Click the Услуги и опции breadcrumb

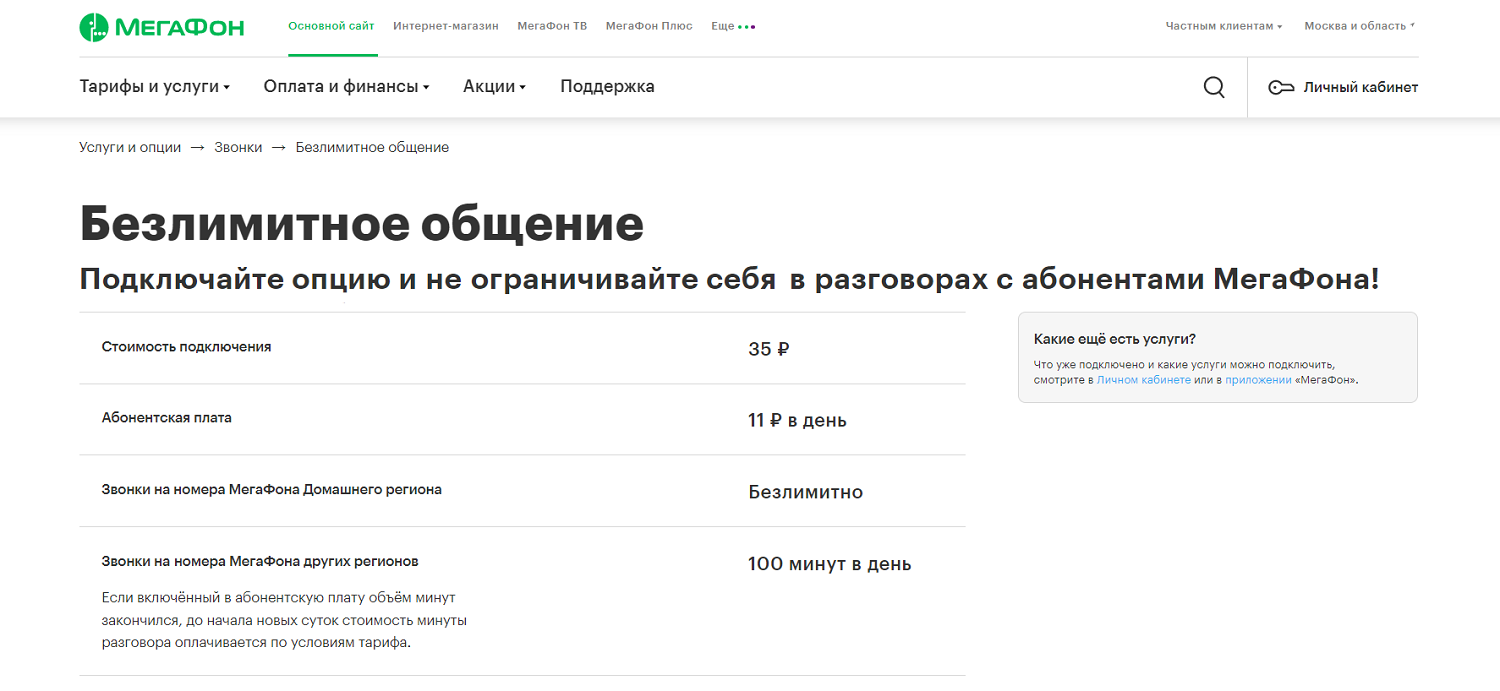[x=130, y=147]
